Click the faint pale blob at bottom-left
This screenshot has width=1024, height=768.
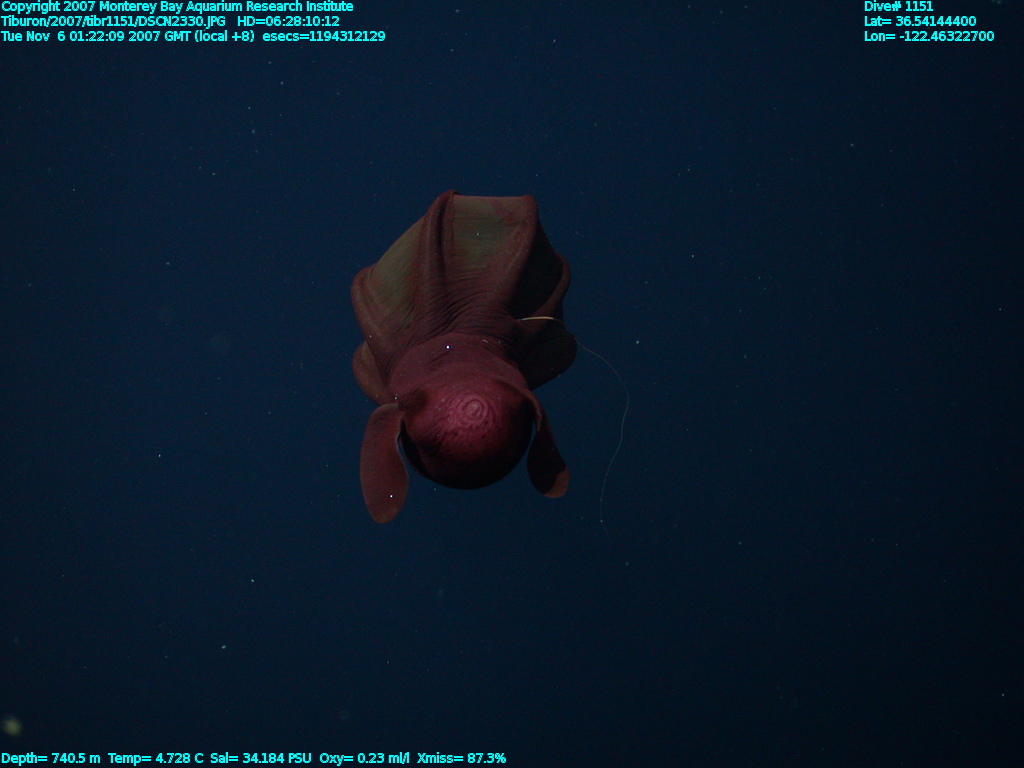point(12,726)
